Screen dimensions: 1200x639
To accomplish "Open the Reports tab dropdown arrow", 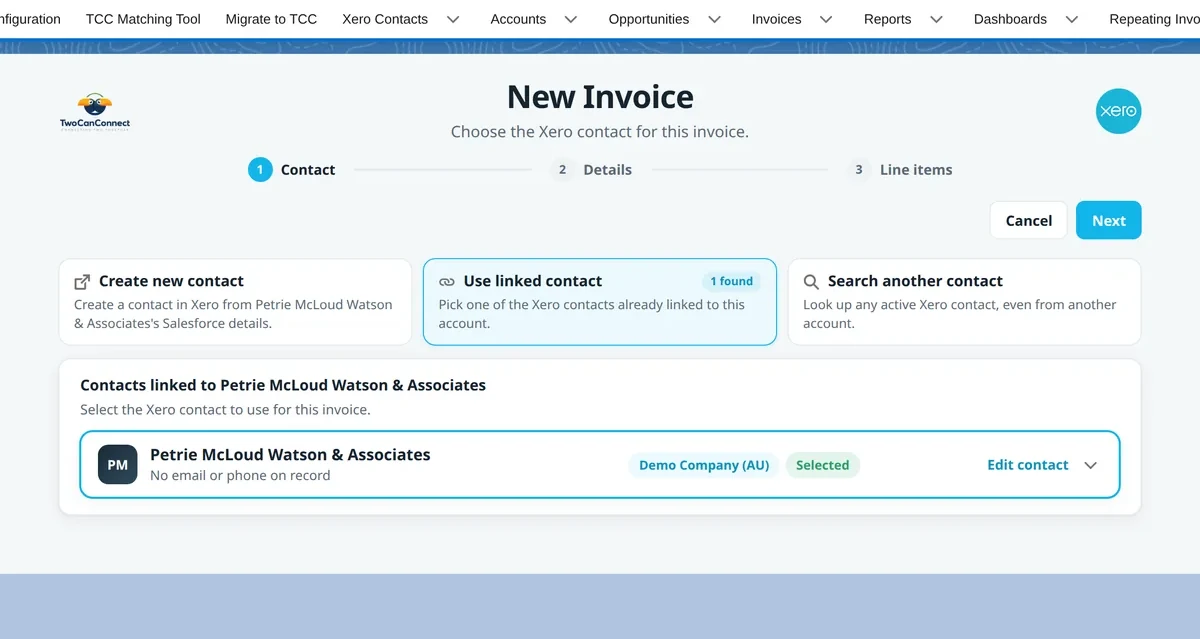I will 936,19.
